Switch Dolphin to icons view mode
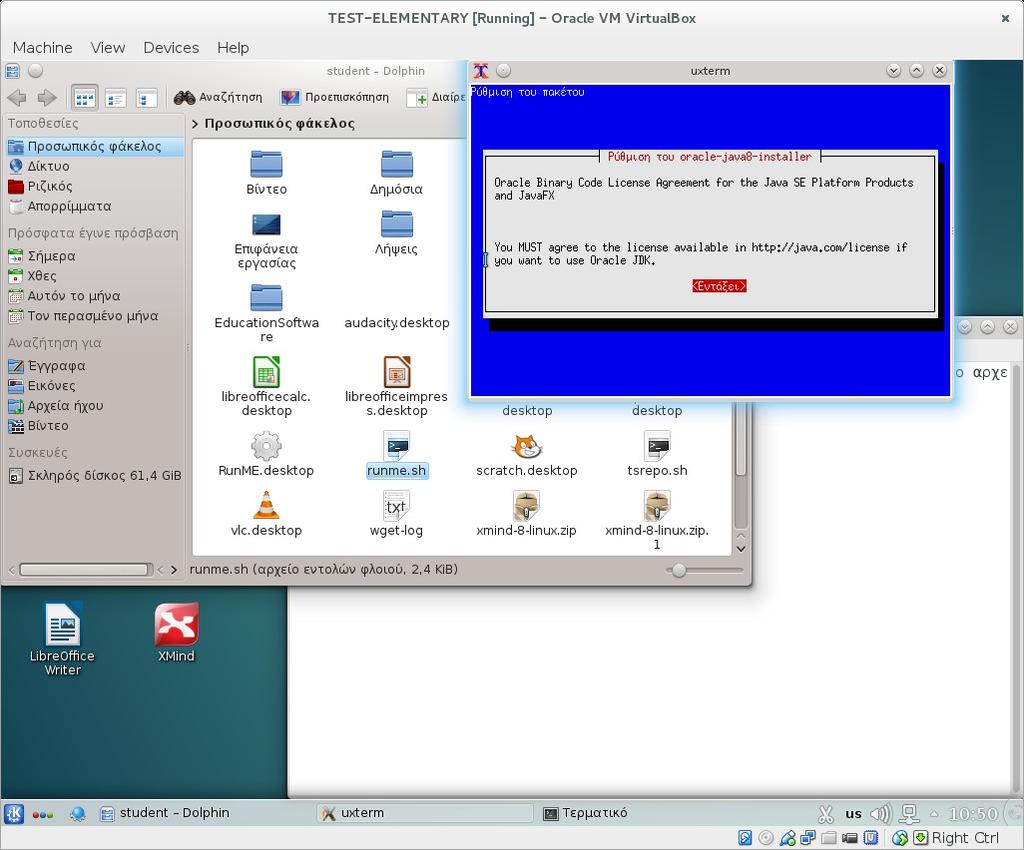This screenshot has height=850, width=1024. pos(85,99)
